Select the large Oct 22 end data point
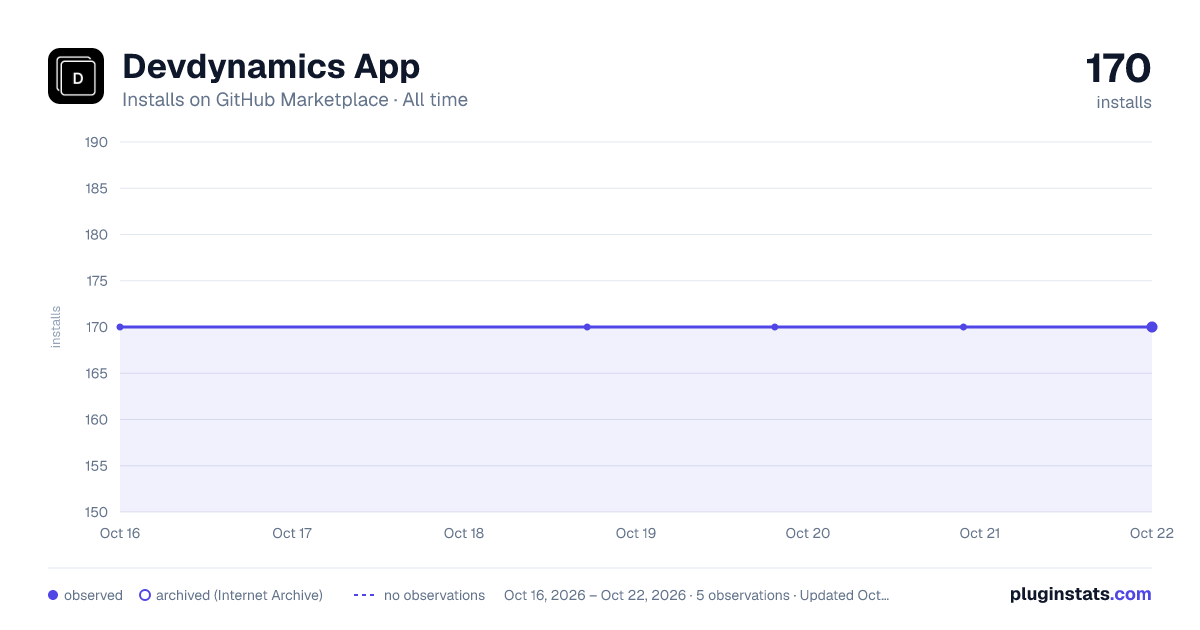 [x=1152, y=327]
